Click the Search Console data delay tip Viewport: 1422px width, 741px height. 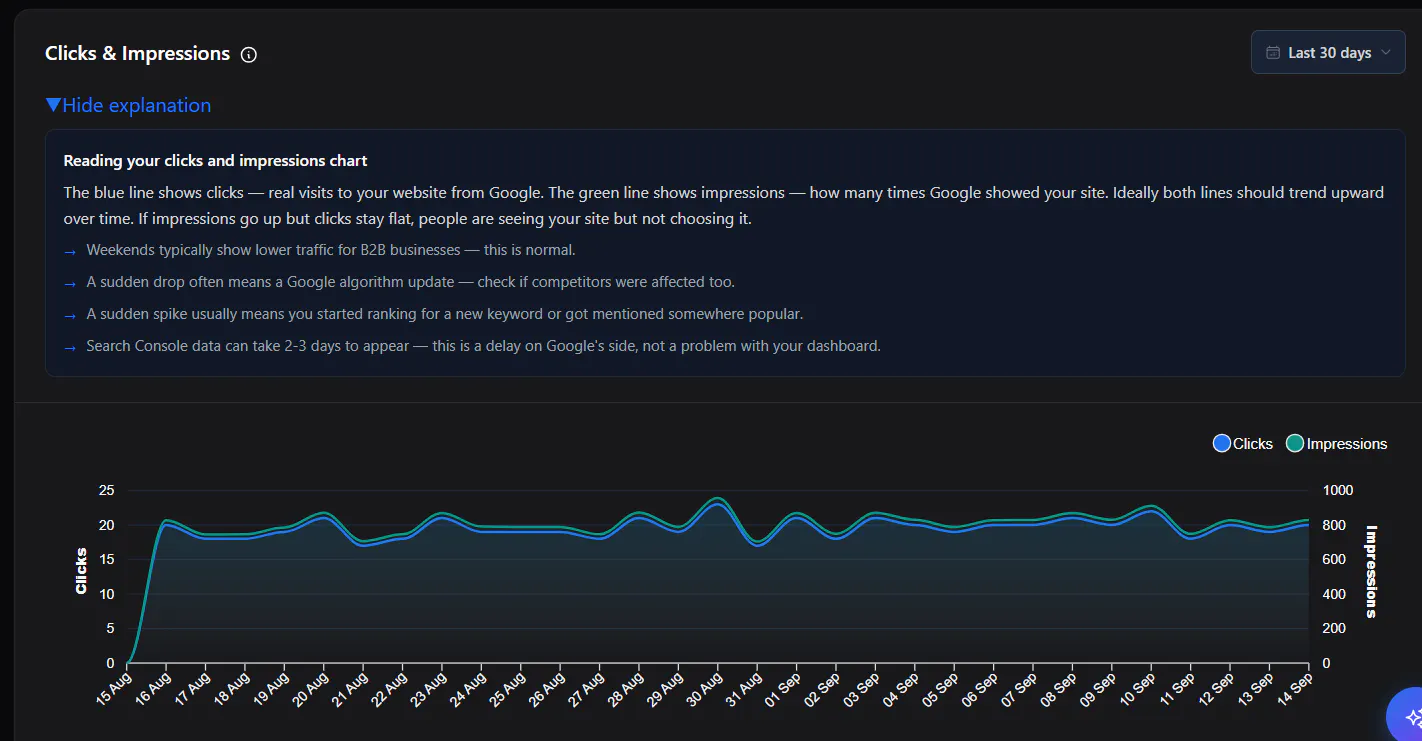pos(484,346)
